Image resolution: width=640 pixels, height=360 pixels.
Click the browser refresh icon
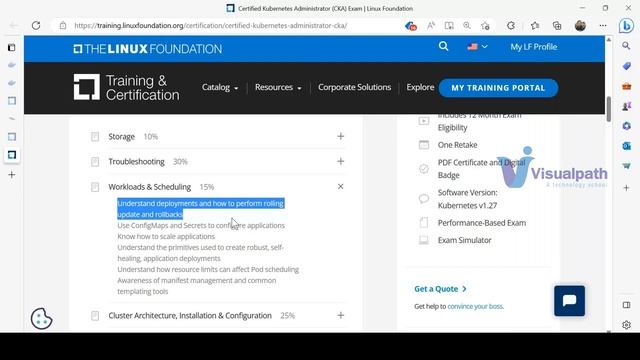(x=36, y=25)
